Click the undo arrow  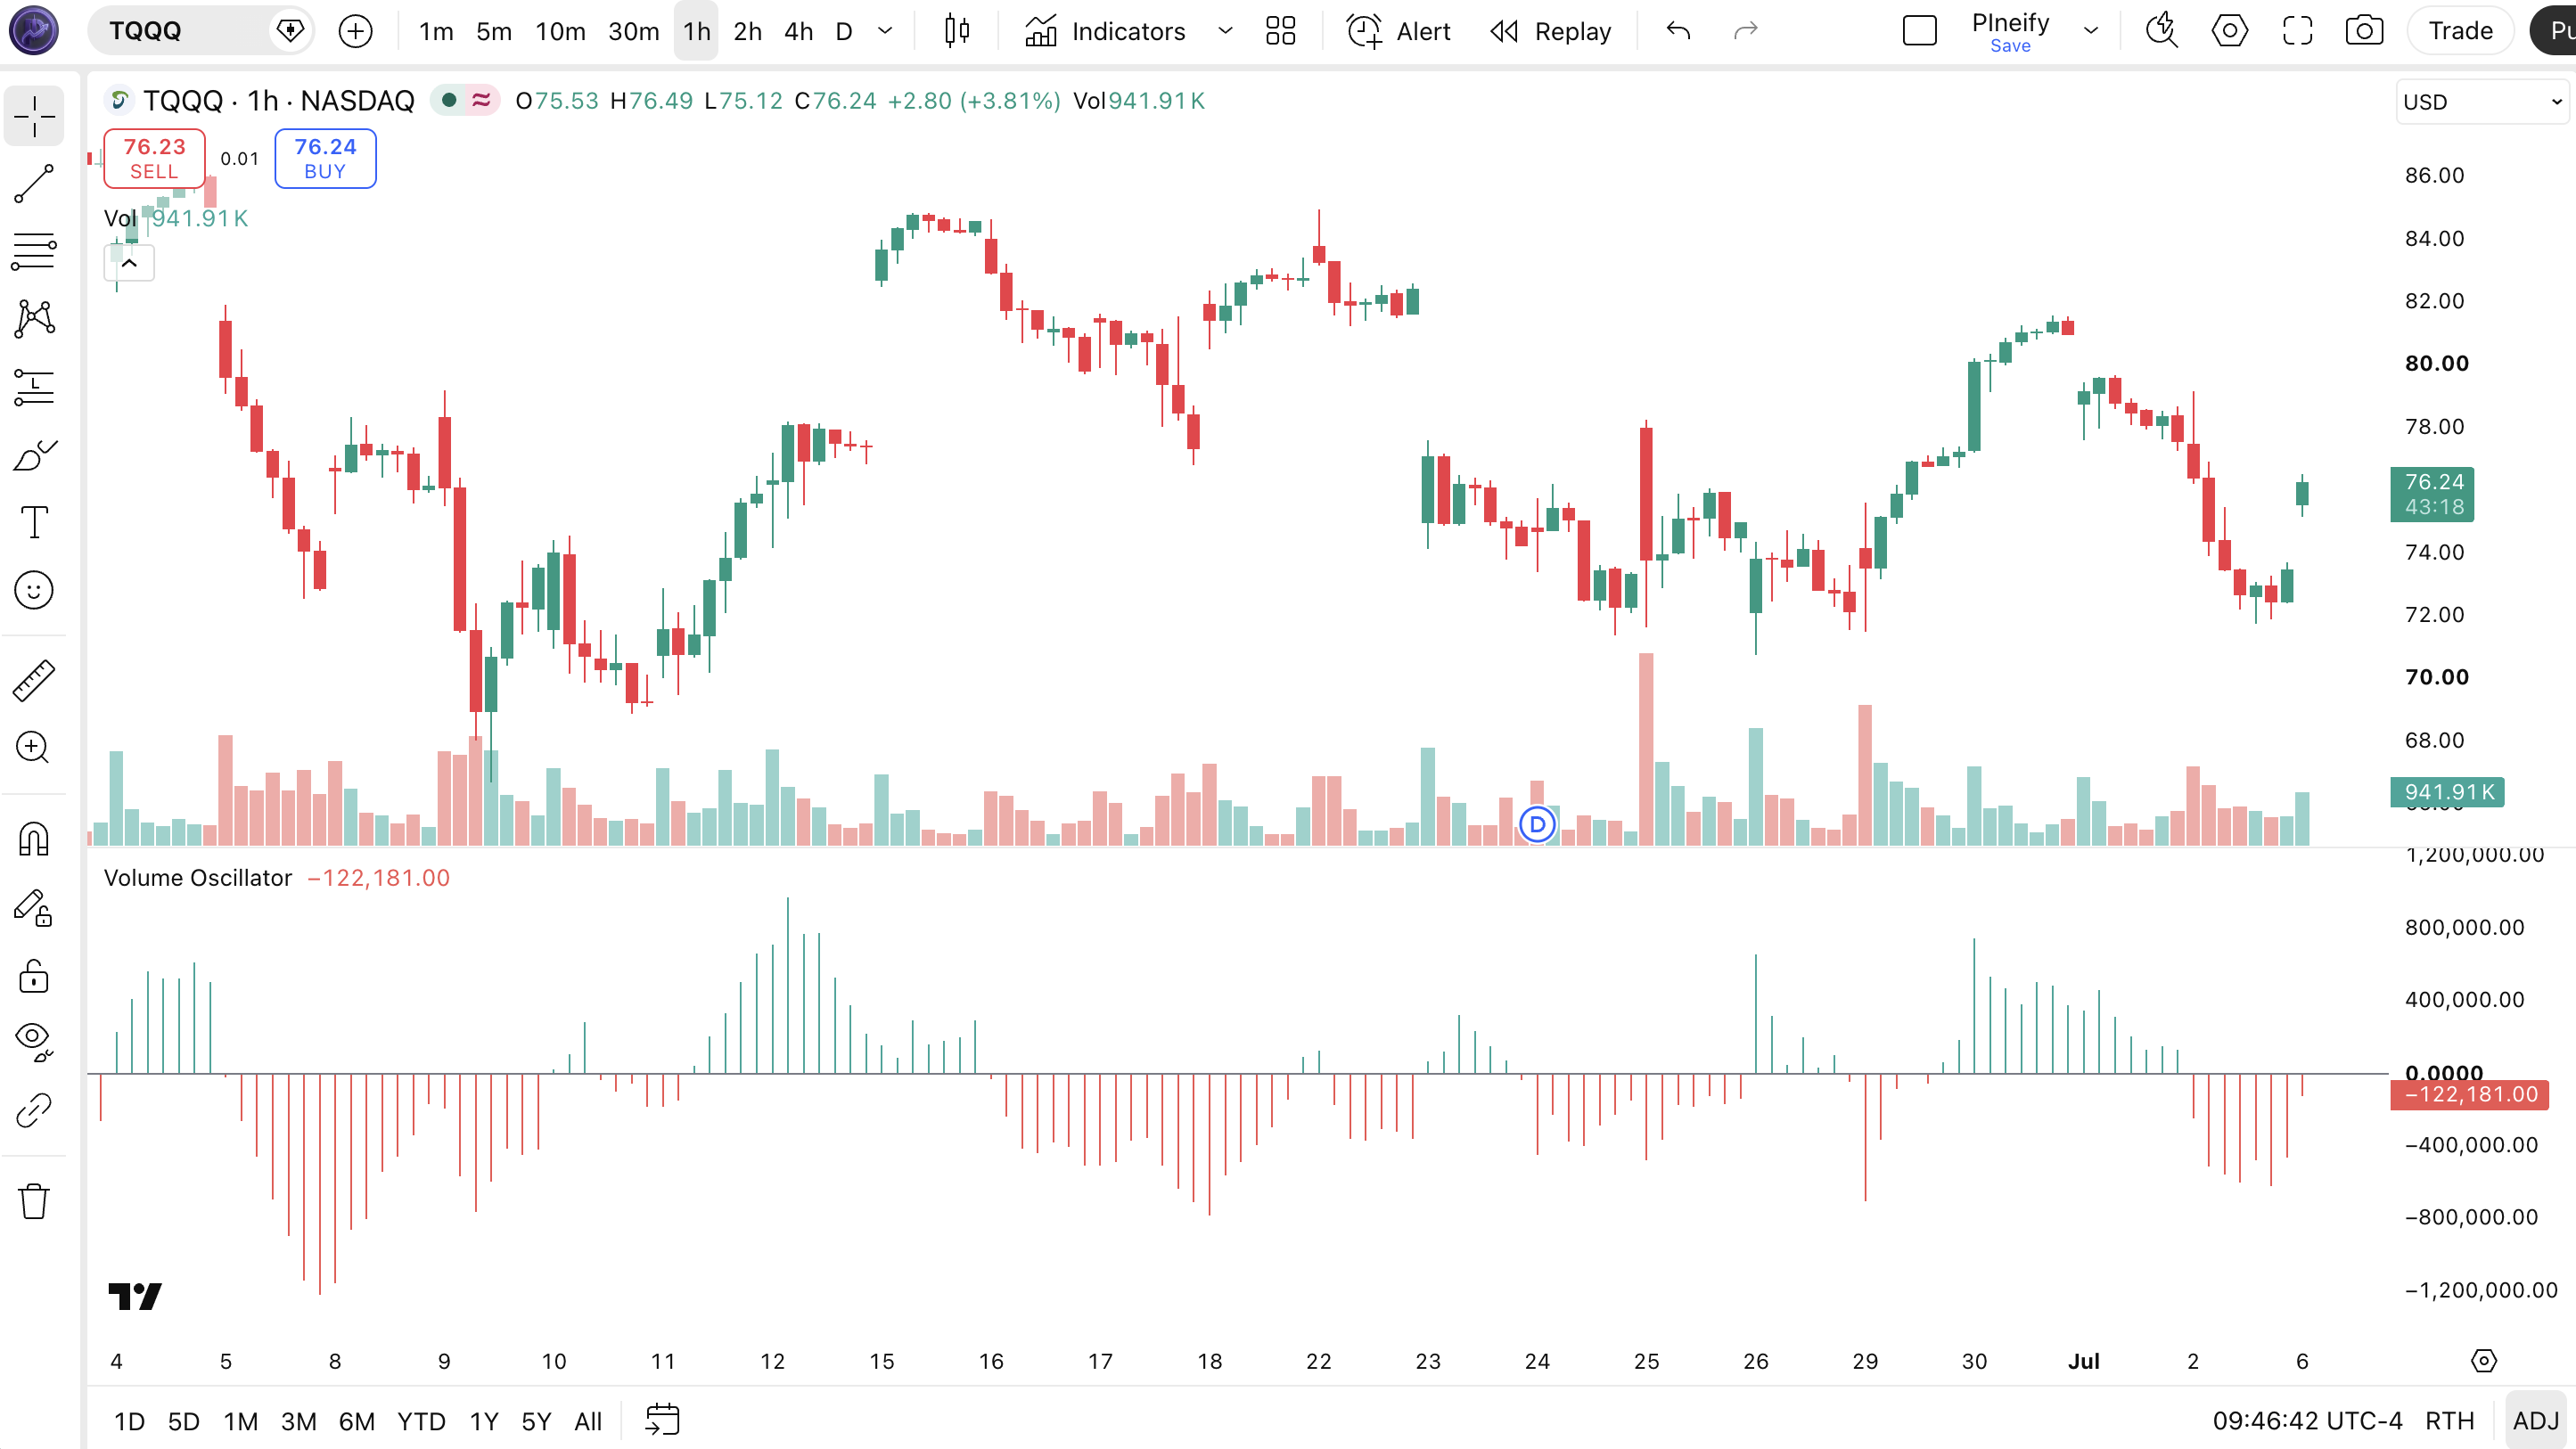[x=1678, y=31]
